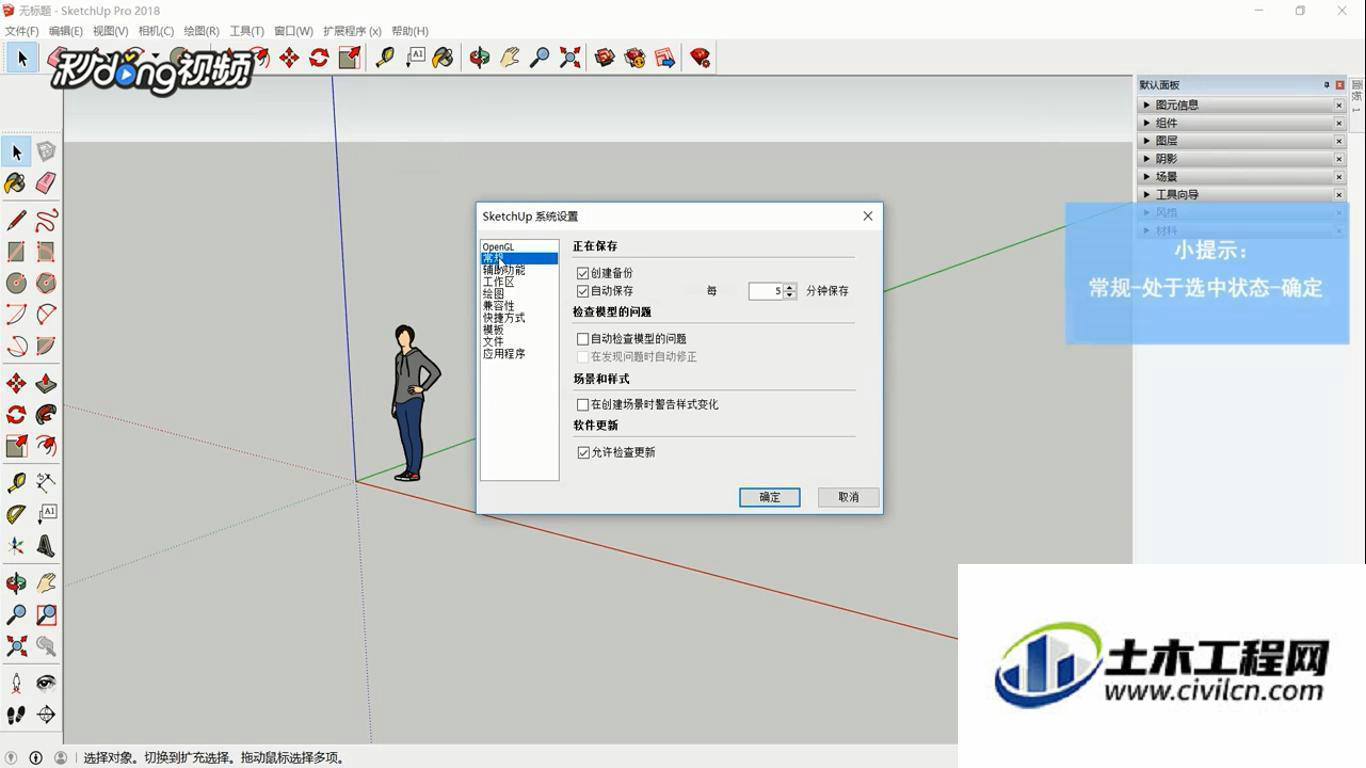Open the 编辑(E) menu
This screenshot has width=1366, height=768.
coord(66,31)
